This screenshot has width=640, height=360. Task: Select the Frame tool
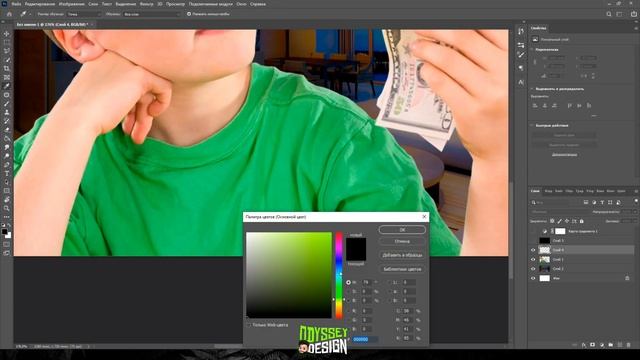tap(7, 77)
